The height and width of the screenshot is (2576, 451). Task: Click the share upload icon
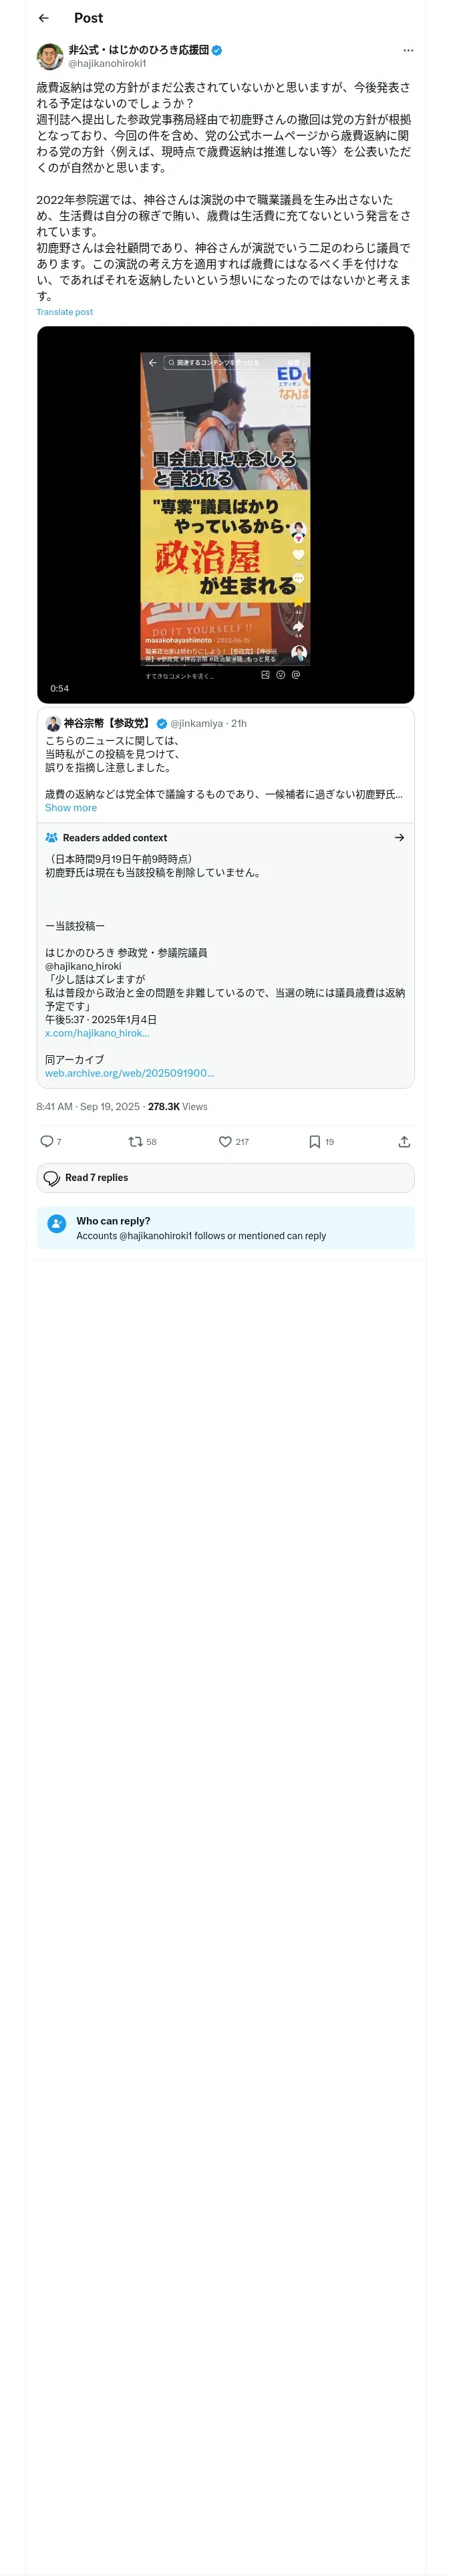pos(404,1141)
